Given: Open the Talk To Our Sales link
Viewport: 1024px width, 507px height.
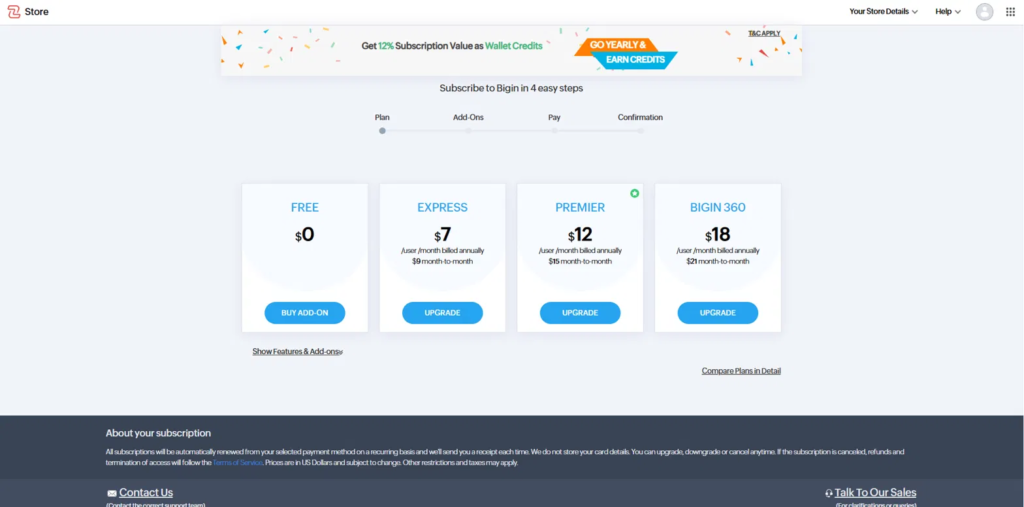Looking at the screenshot, I should [x=875, y=493].
